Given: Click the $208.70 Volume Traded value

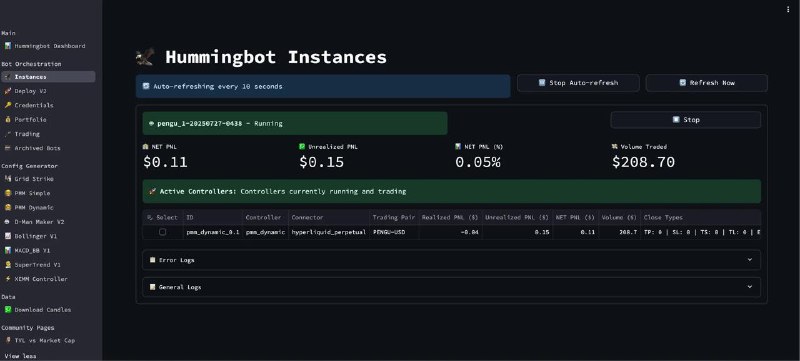Looking at the screenshot, I should (x=643, y=162).
